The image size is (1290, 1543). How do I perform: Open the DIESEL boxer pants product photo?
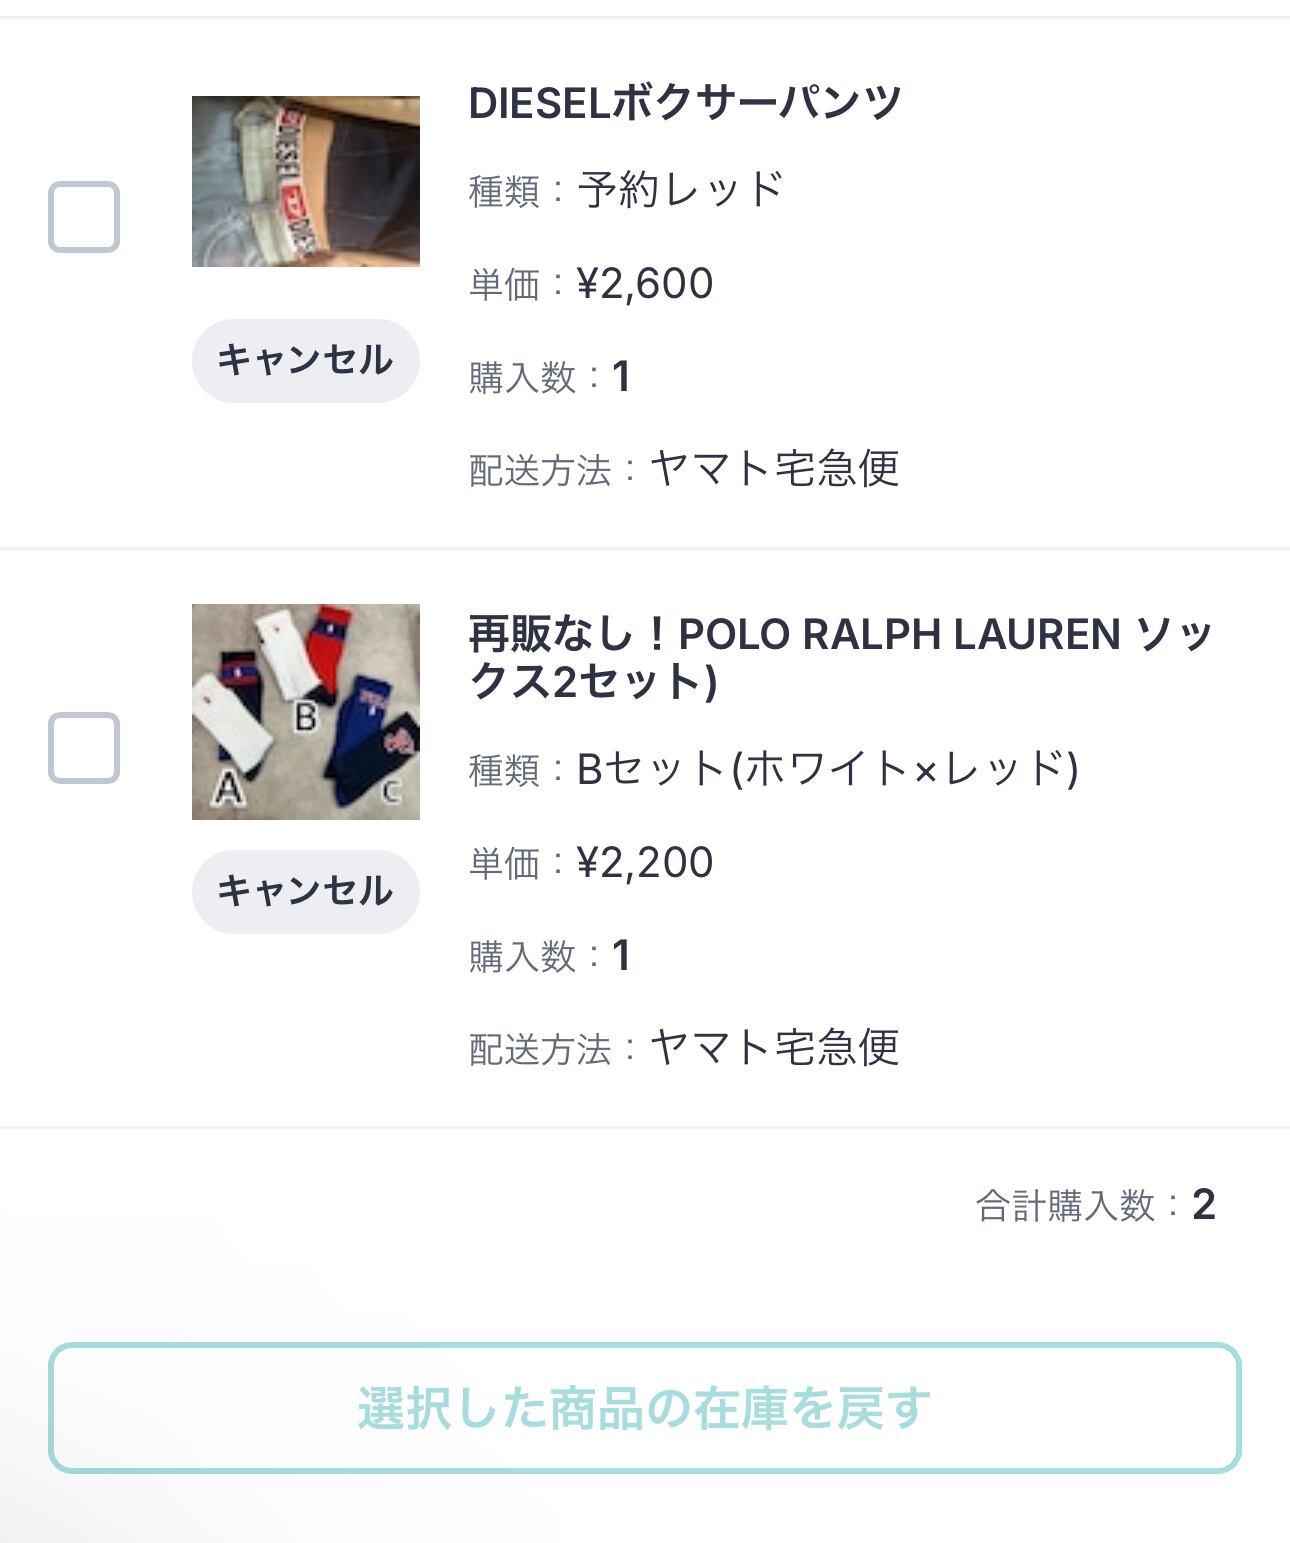click(305, 181)
